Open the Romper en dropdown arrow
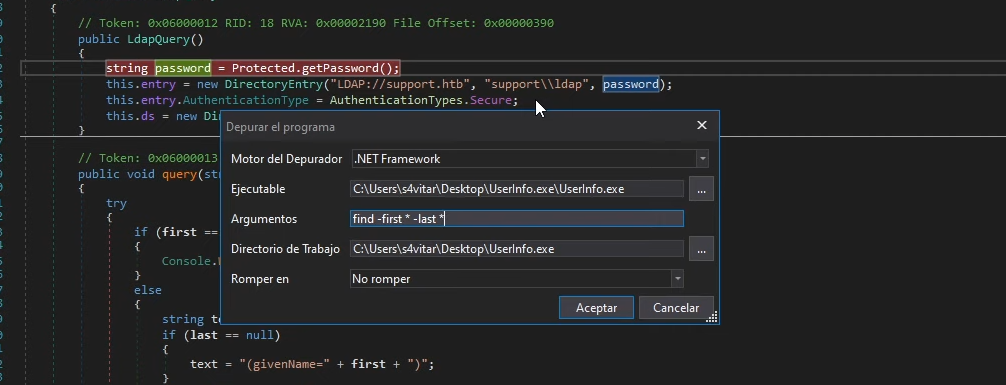Viewport: 1006px width, 385px height. click(678, 278)
